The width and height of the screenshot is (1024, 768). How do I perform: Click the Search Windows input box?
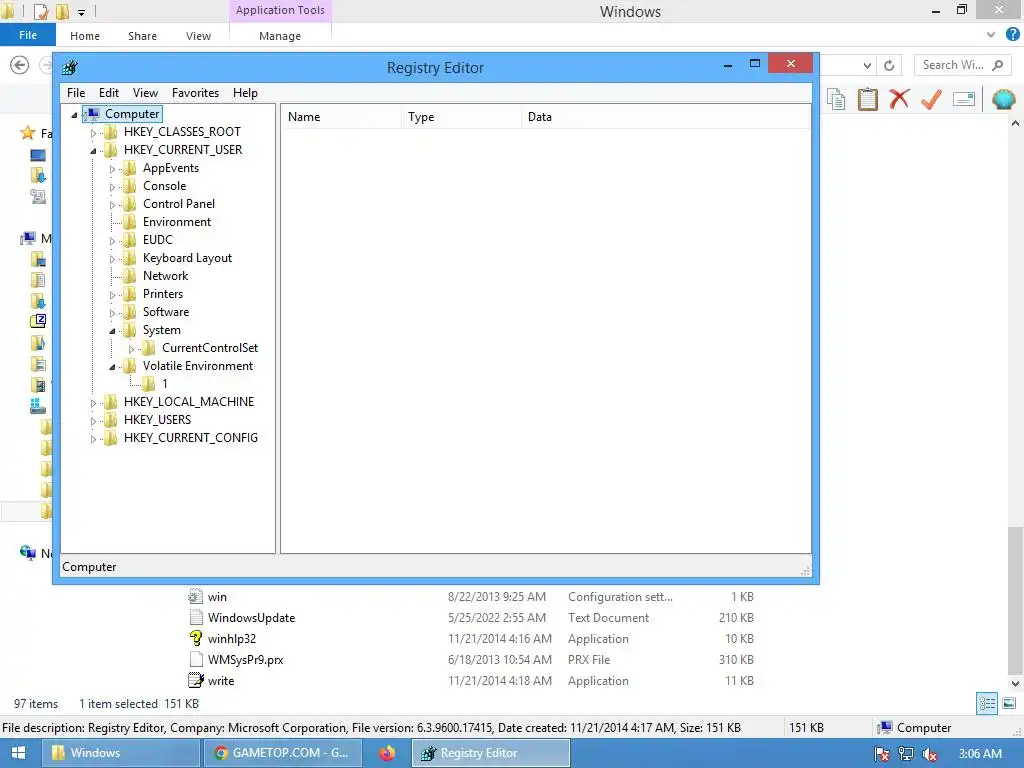(961, 65)
